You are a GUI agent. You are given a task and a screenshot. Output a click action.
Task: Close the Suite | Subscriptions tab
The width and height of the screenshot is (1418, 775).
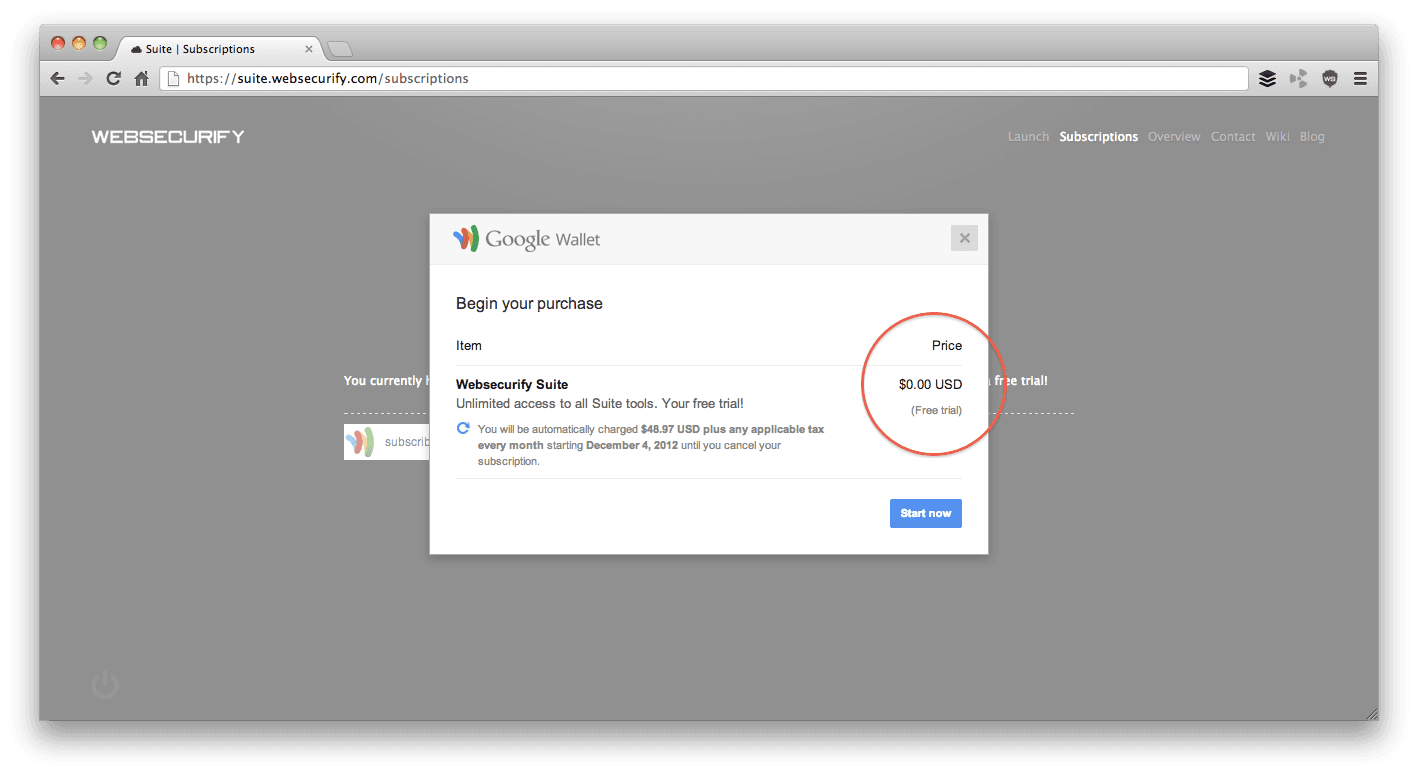click(308, 49)
